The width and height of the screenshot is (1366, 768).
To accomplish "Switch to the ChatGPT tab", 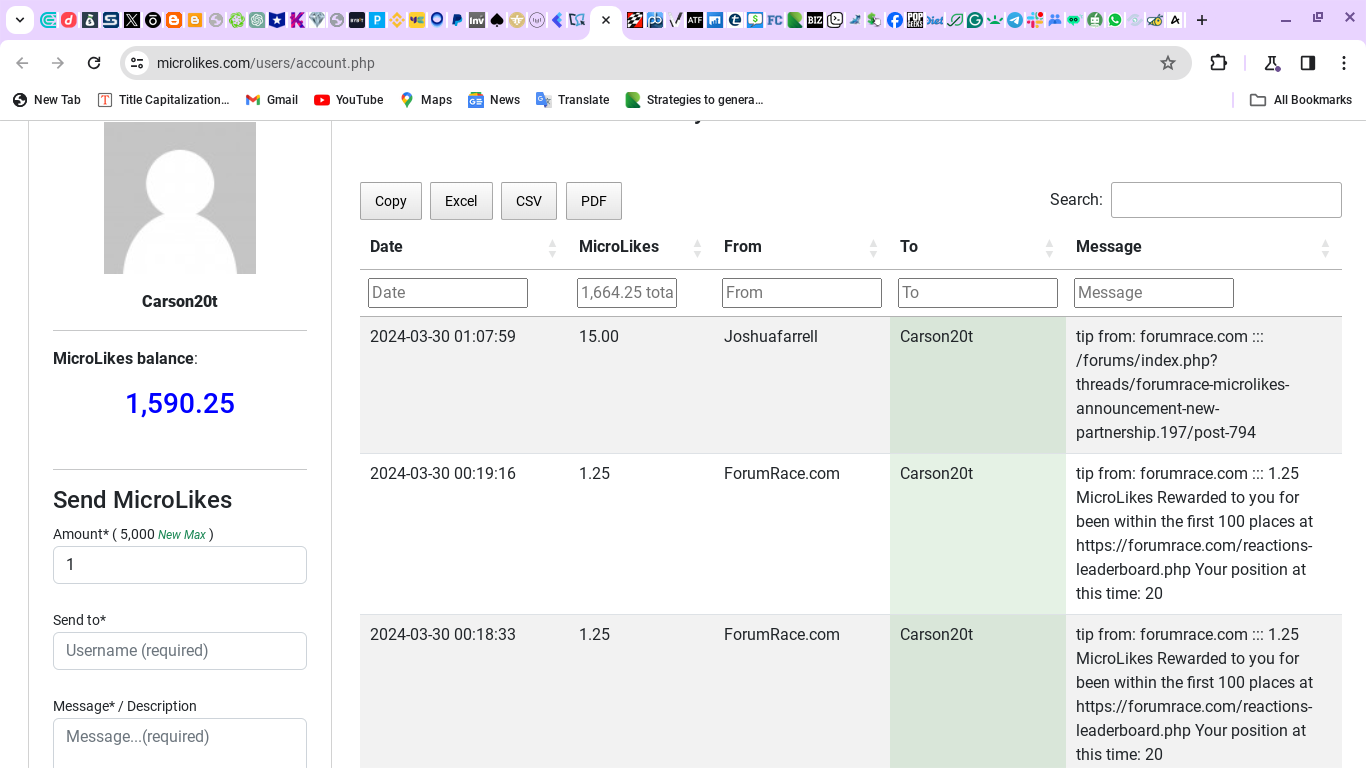I will click(x=257, y=20).
